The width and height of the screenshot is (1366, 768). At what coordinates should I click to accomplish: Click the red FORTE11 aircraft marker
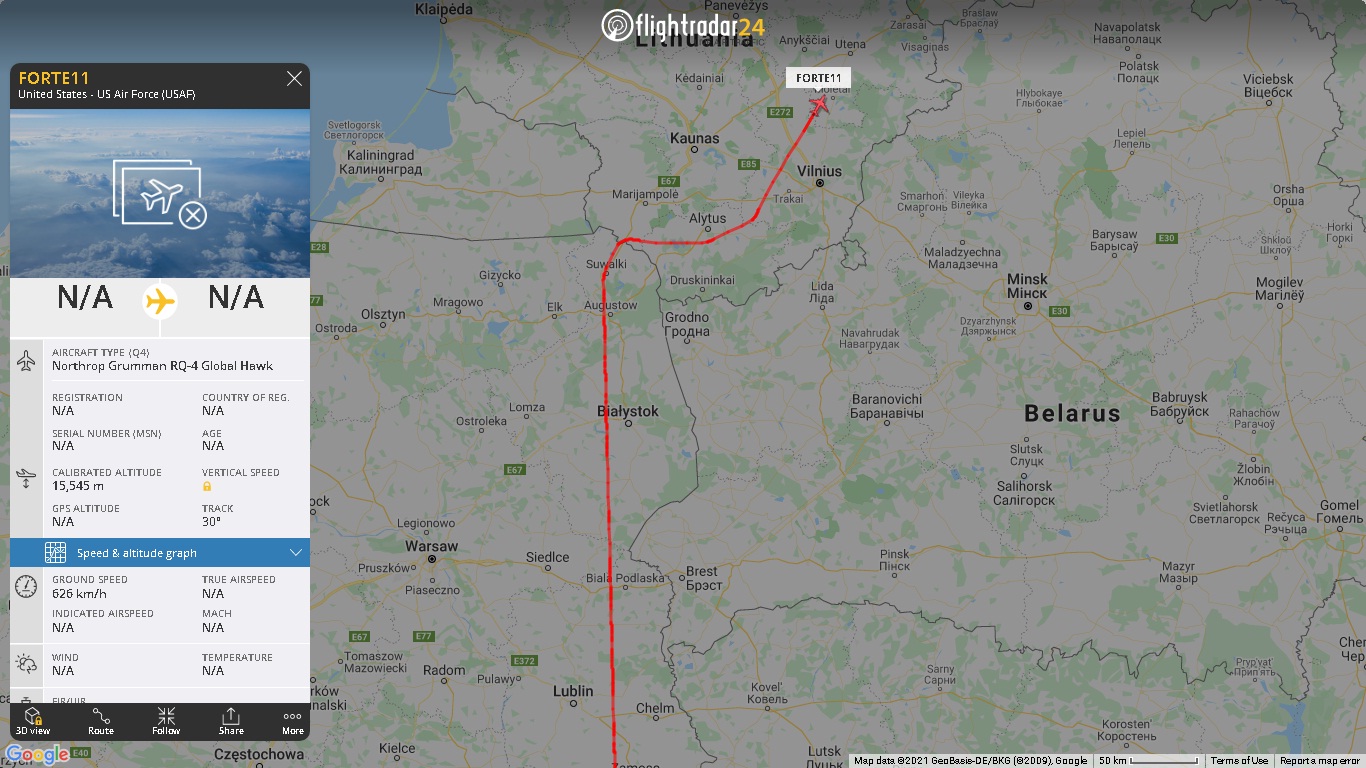[820, 103]
